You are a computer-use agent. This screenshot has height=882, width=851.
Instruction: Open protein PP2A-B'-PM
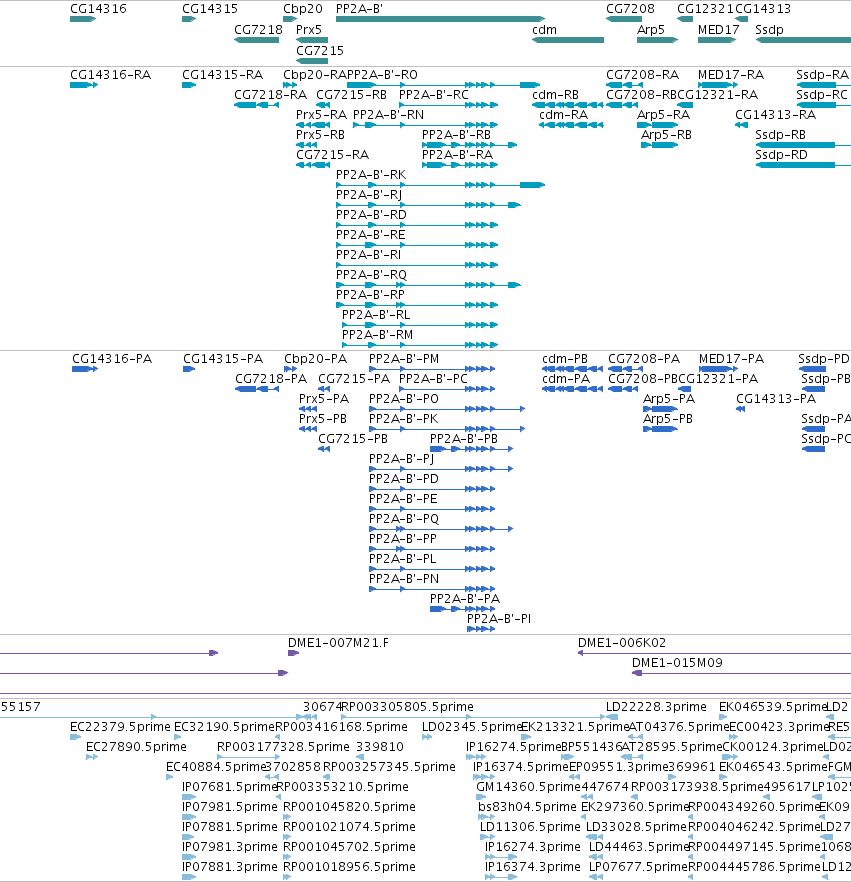(433, 369)
